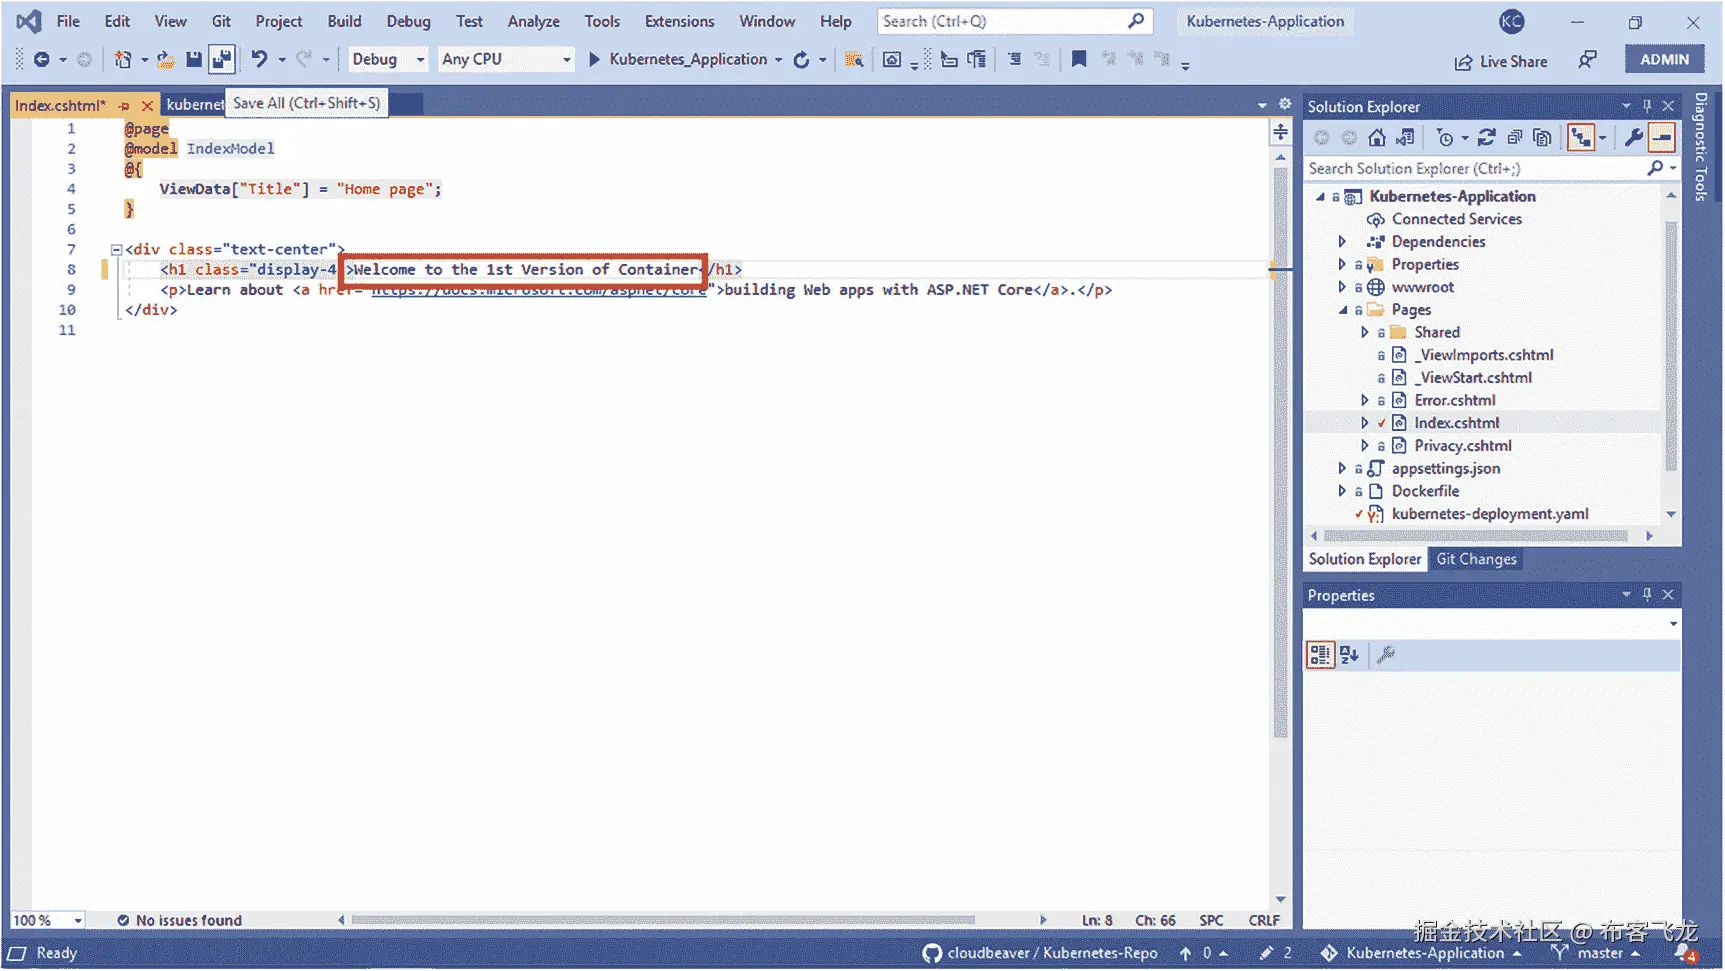Open Solution Explorer Properties wrench icon
This screenshot has width=1725, height=971.
point(1634,138)
